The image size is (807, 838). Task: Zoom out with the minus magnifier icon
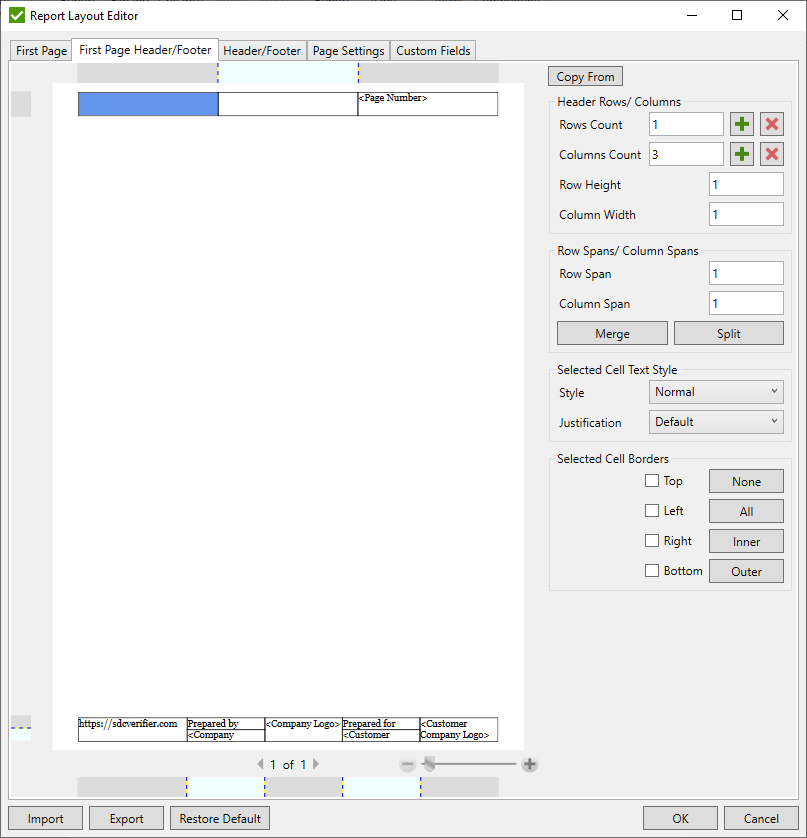tap(408, 764)
